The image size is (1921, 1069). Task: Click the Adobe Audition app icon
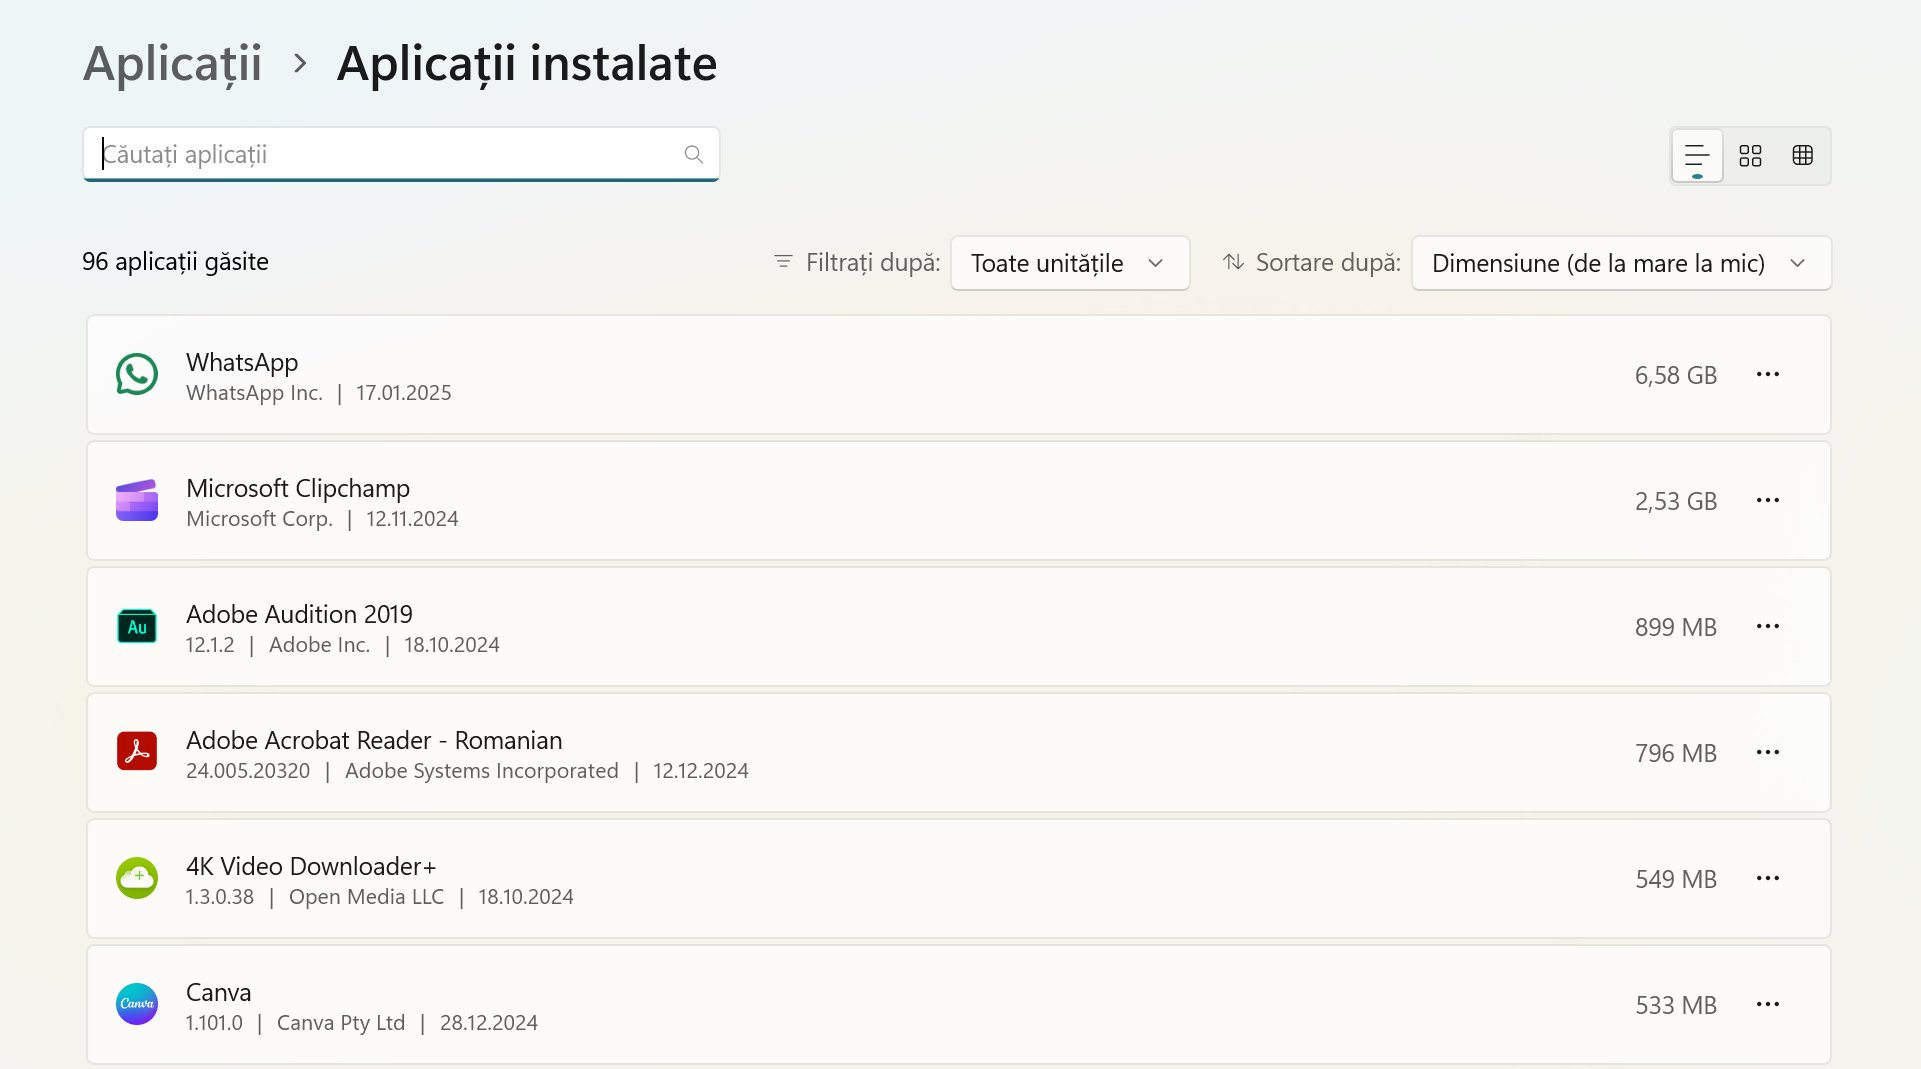(137, 627)
